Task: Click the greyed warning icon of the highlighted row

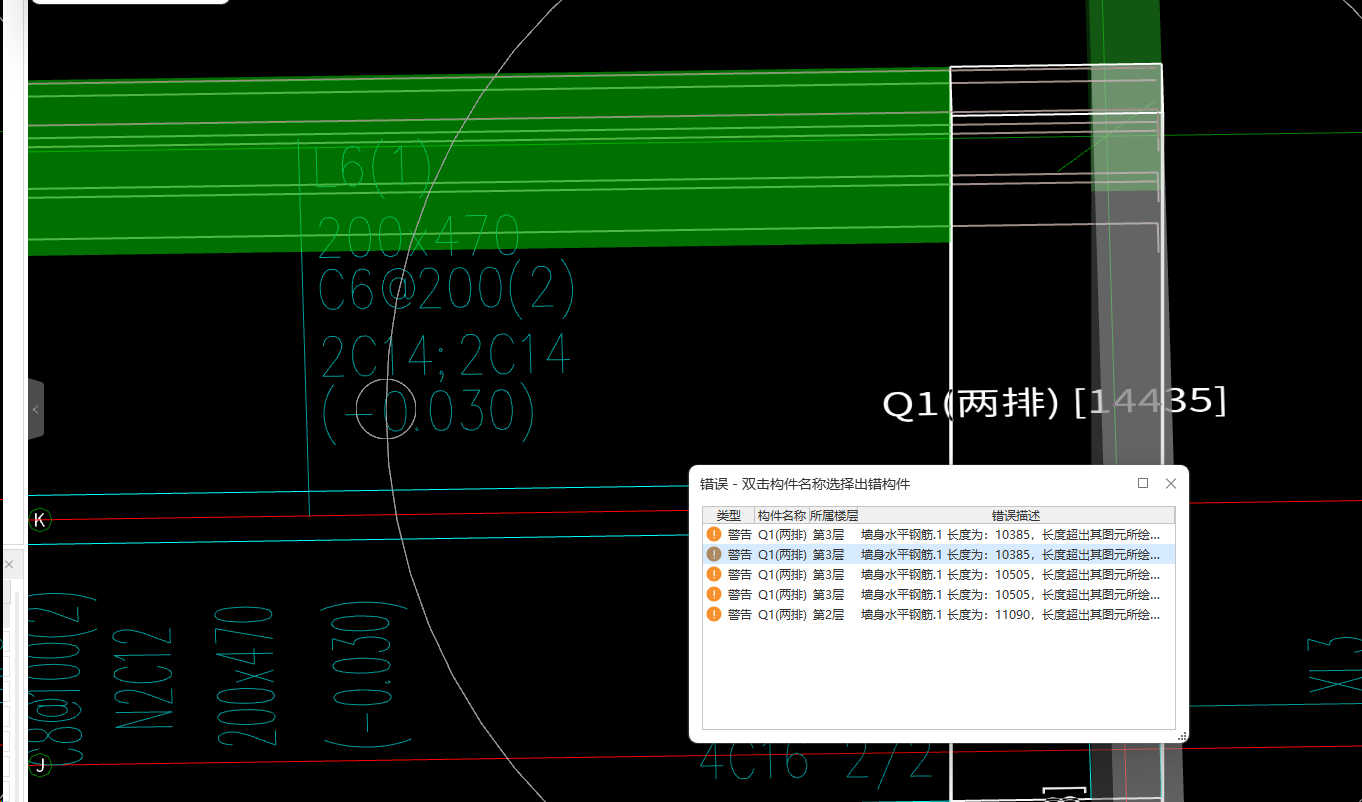Action: click(714, 554)
